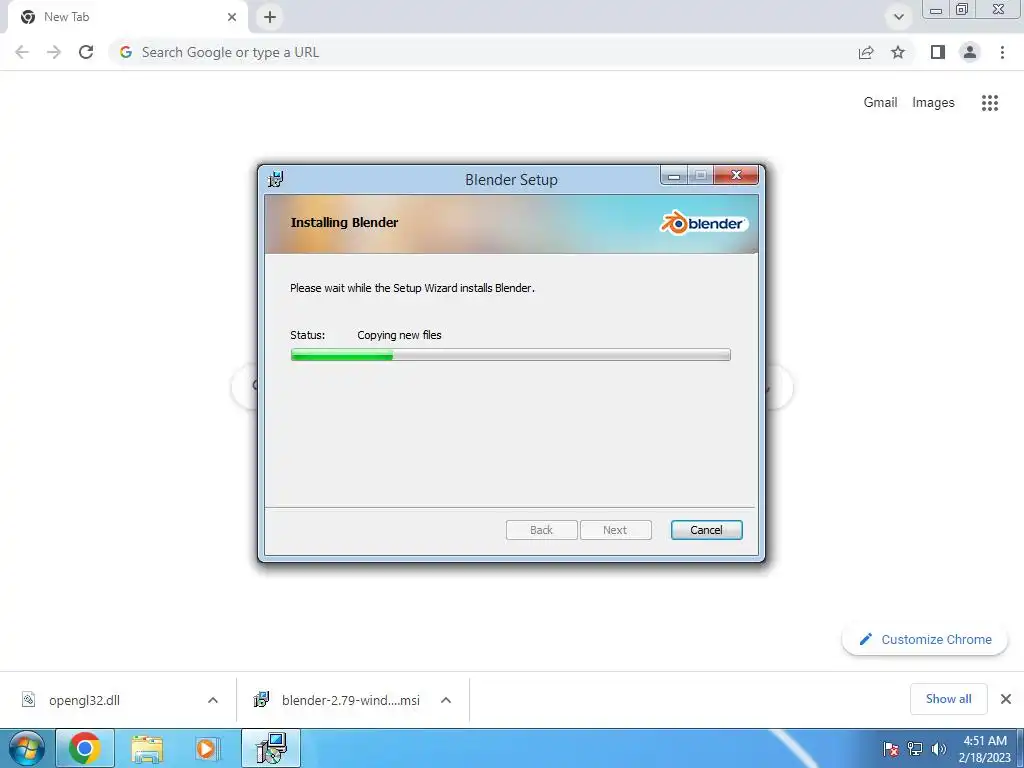Click the network icon in system tray
Image resolution: width=1024 pixels, height=768 pixels.
click(x=915, y=749)
